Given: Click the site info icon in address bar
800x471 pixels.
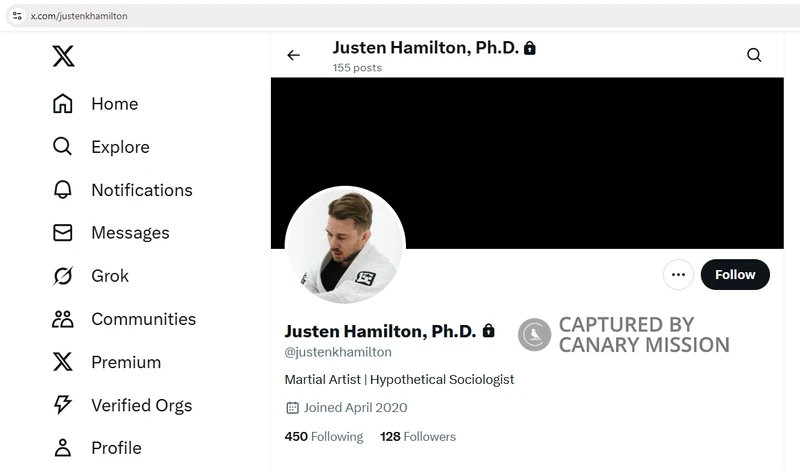Looking at the screenshot, I should tap(17, 16).
